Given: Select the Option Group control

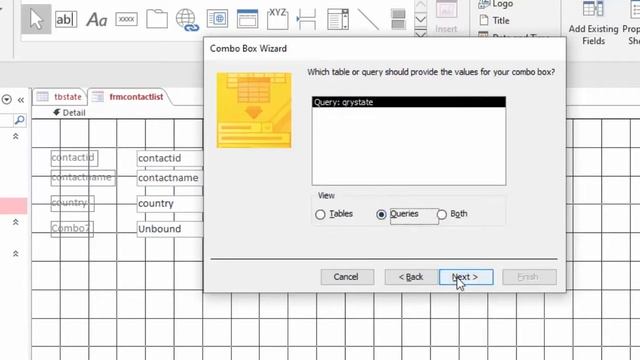Looking at the screenshot, I should click(x=278, y=19).
